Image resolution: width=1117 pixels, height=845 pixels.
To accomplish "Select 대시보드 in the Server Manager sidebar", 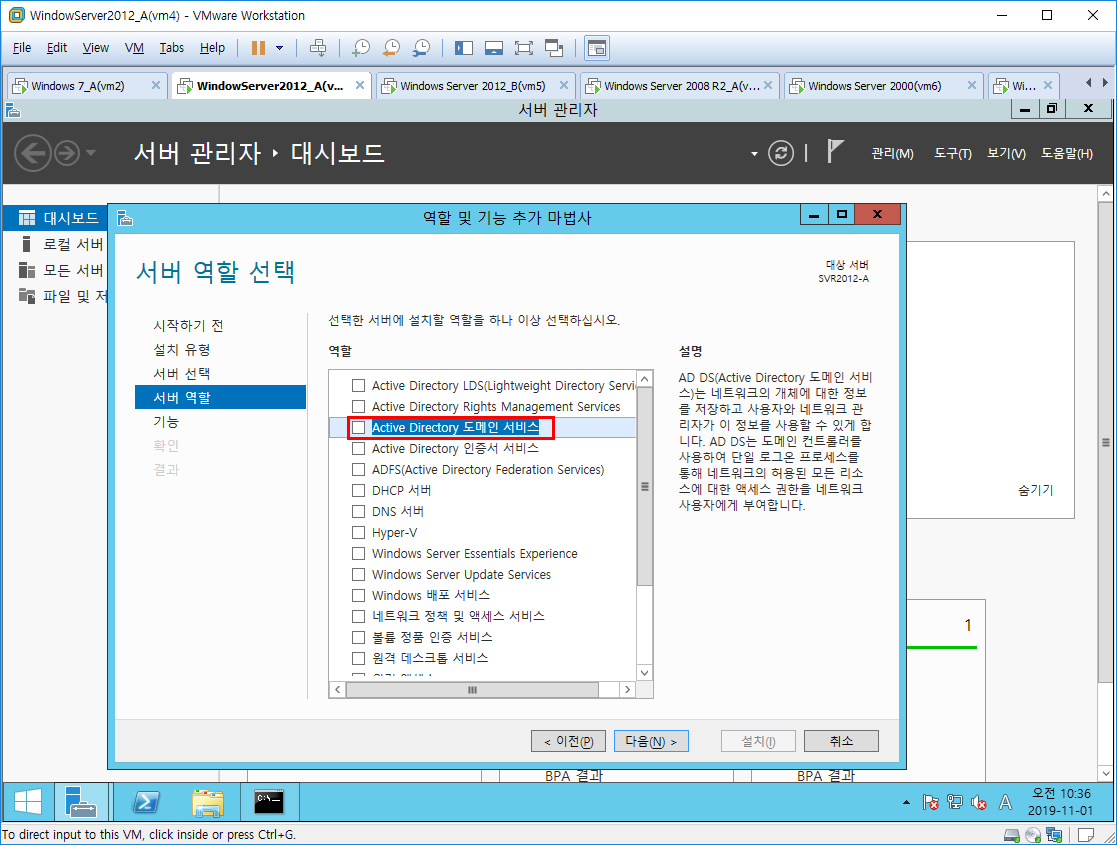I will [x=56, y=218].
